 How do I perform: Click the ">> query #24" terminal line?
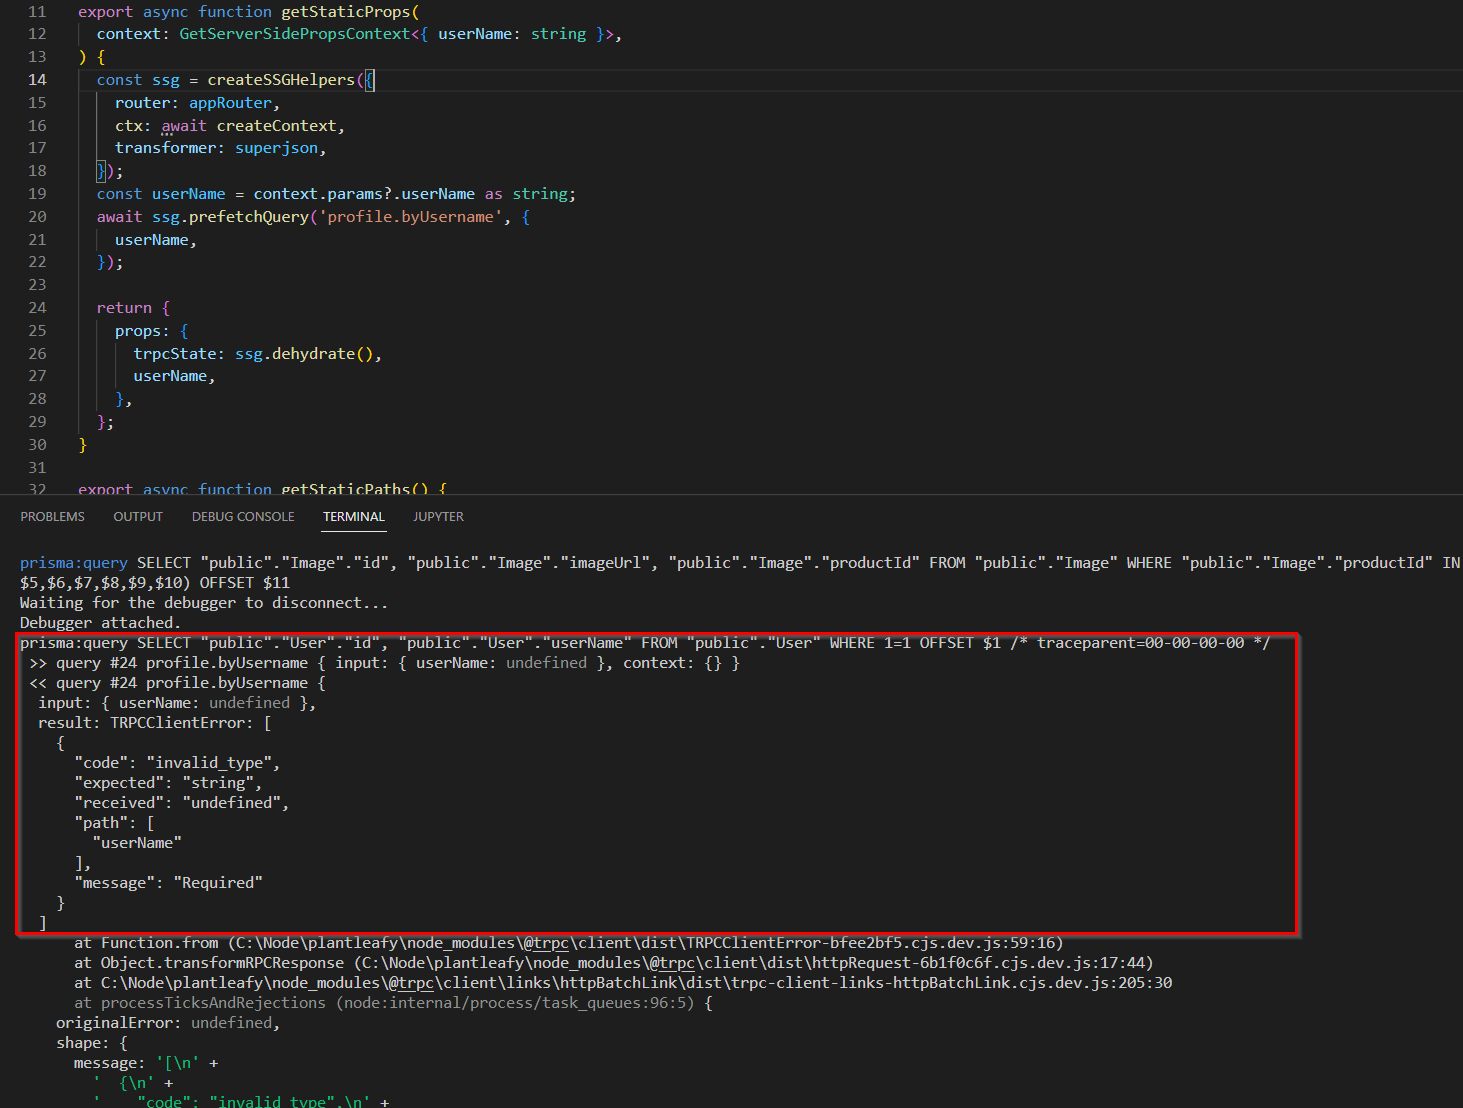[x=385, y=663]
